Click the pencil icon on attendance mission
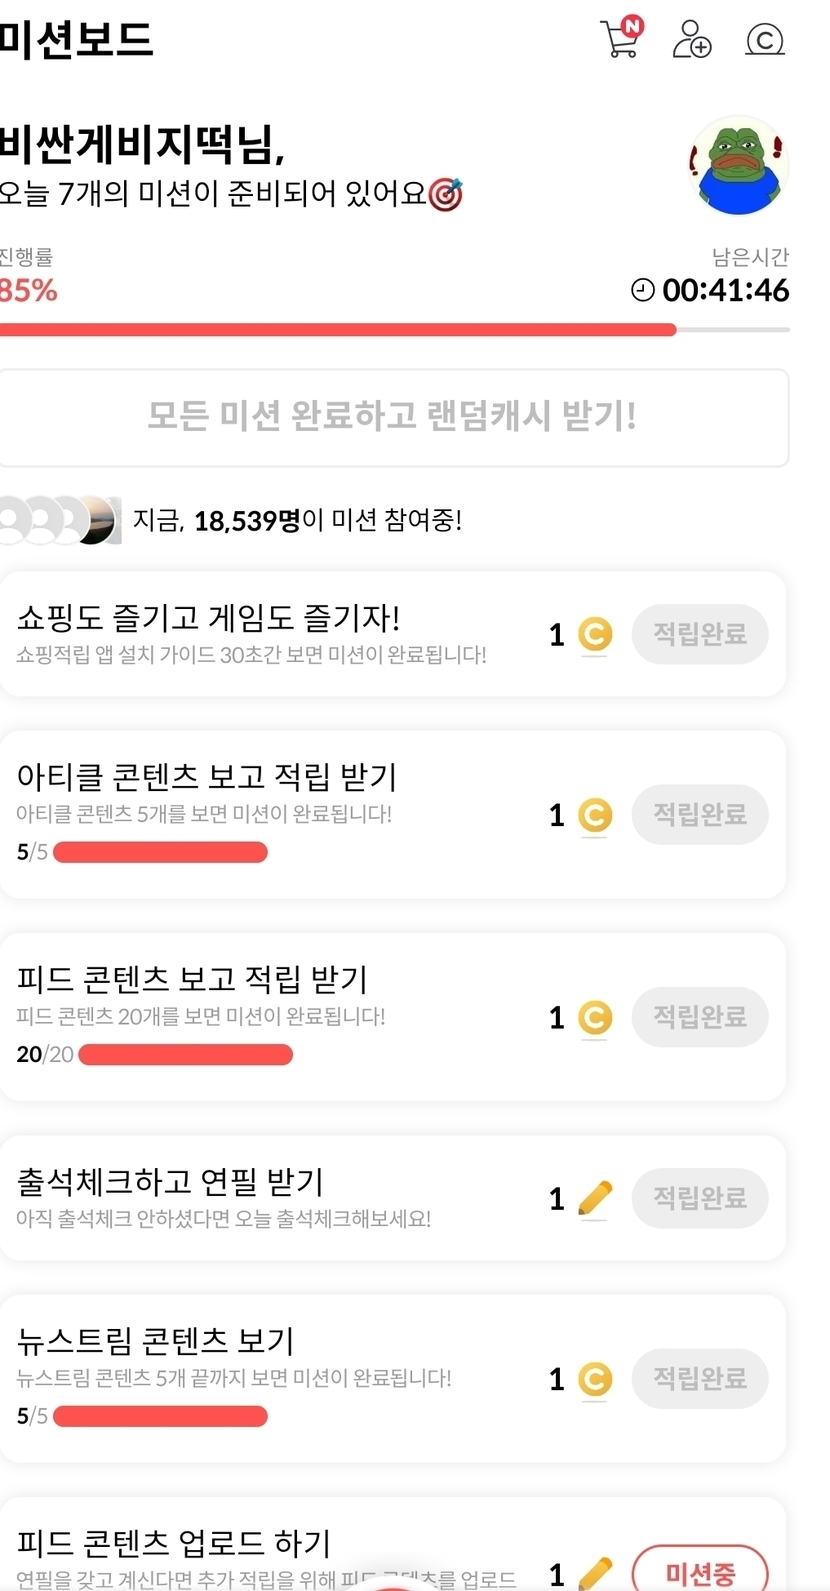Screen dimensions: 830x1591 [x=595, y=1198]
